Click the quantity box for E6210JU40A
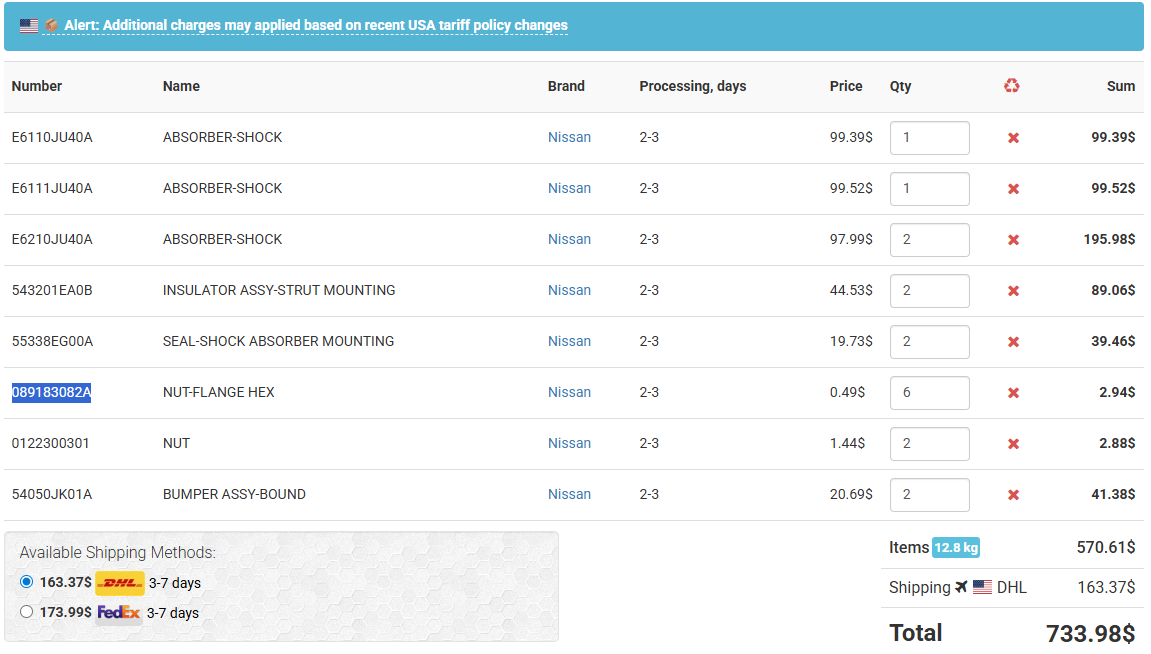1151x654 pixels. coord(929,240)
